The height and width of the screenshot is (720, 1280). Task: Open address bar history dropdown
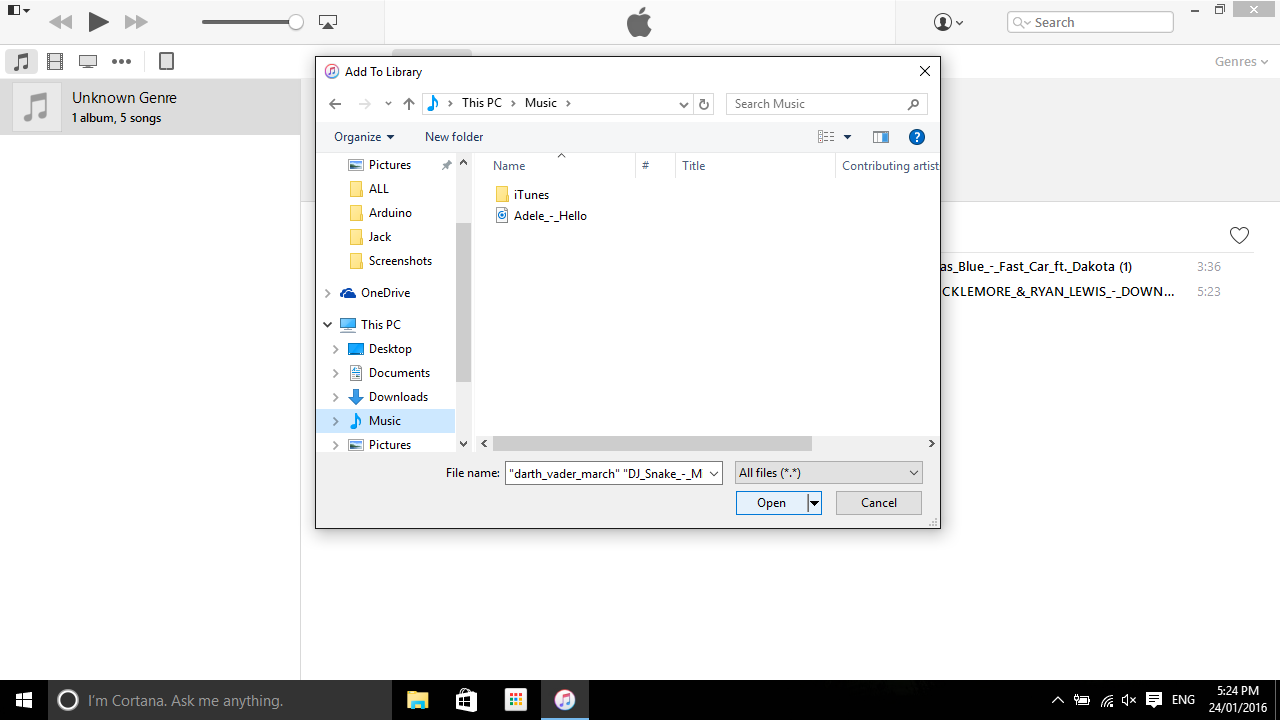[684, 104]
